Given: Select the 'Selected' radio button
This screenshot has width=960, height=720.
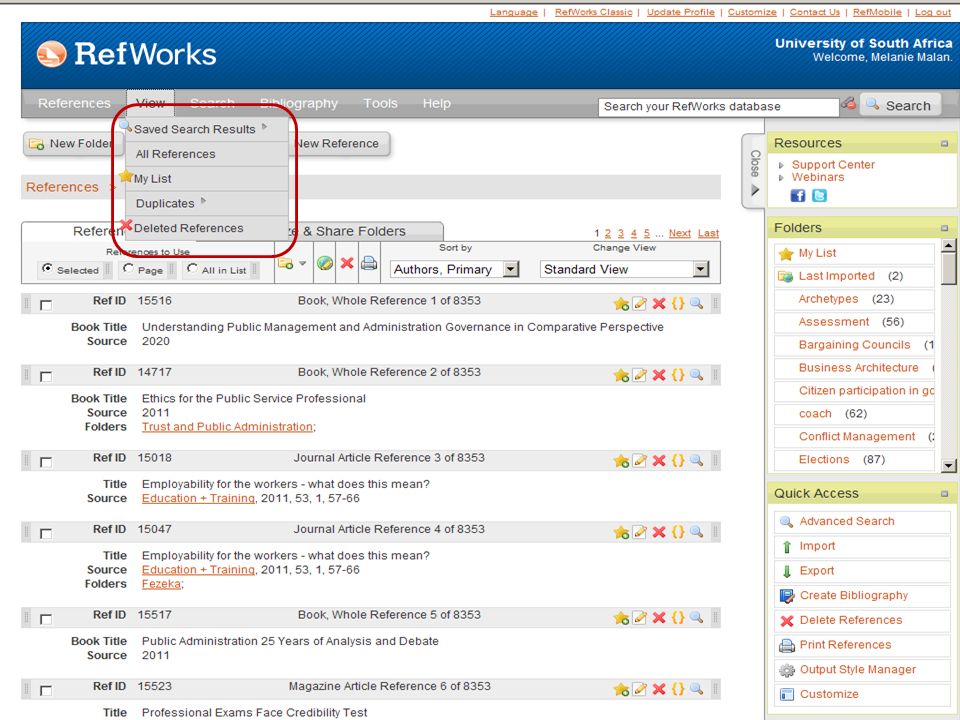Looking at the screenshot, I should [x=47, y=269].
